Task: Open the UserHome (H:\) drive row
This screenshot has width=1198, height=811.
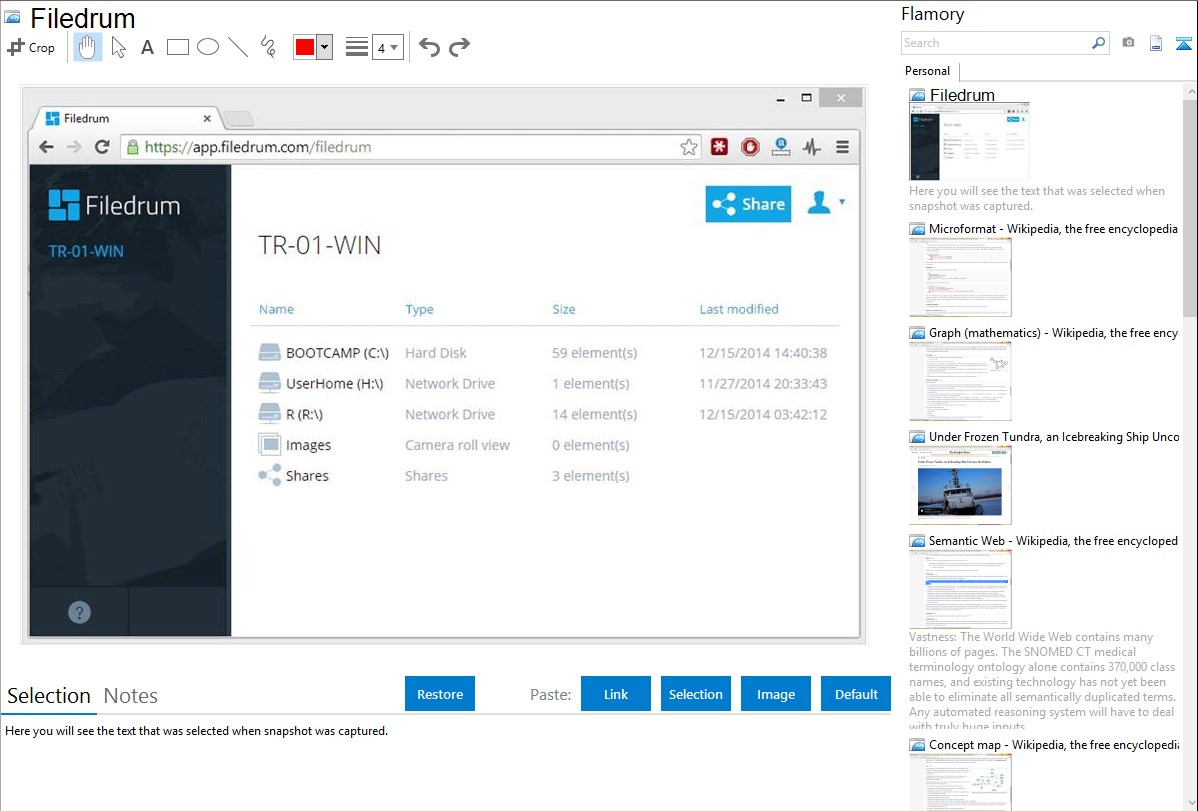Action: [x=545, y=383]
